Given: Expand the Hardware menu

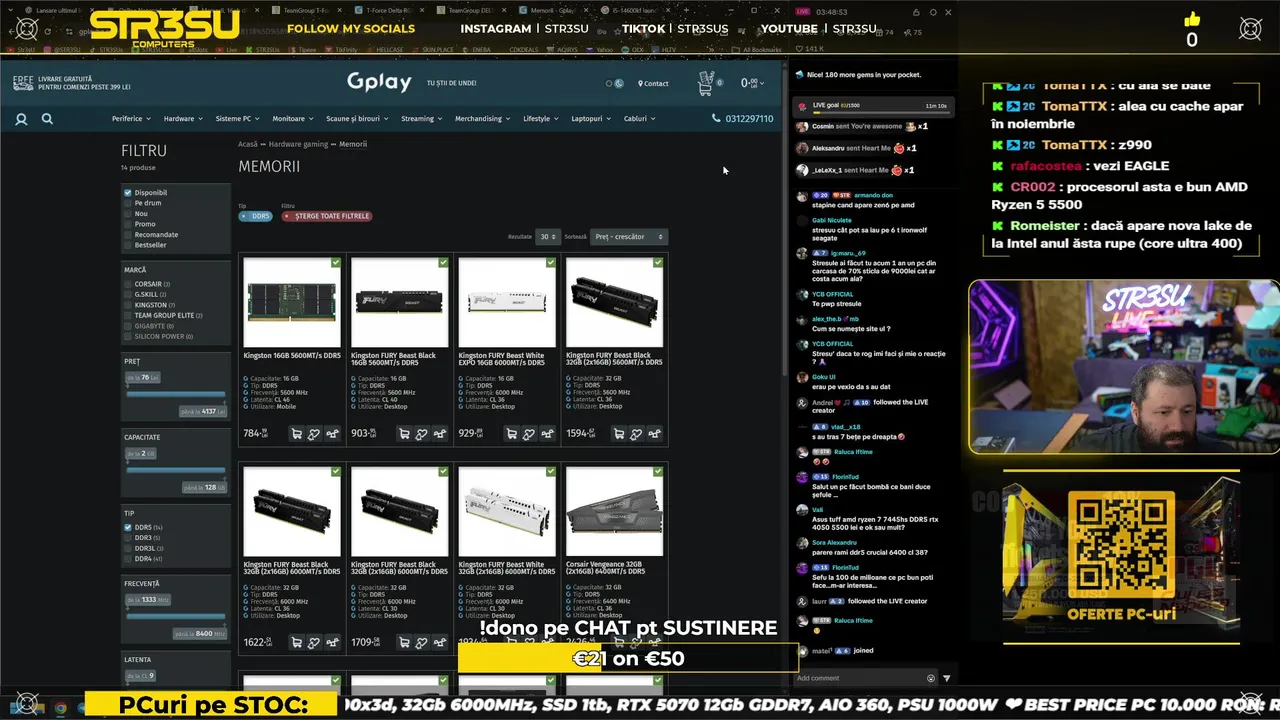Looking at the screenshot, I should (x=183, y=118).
